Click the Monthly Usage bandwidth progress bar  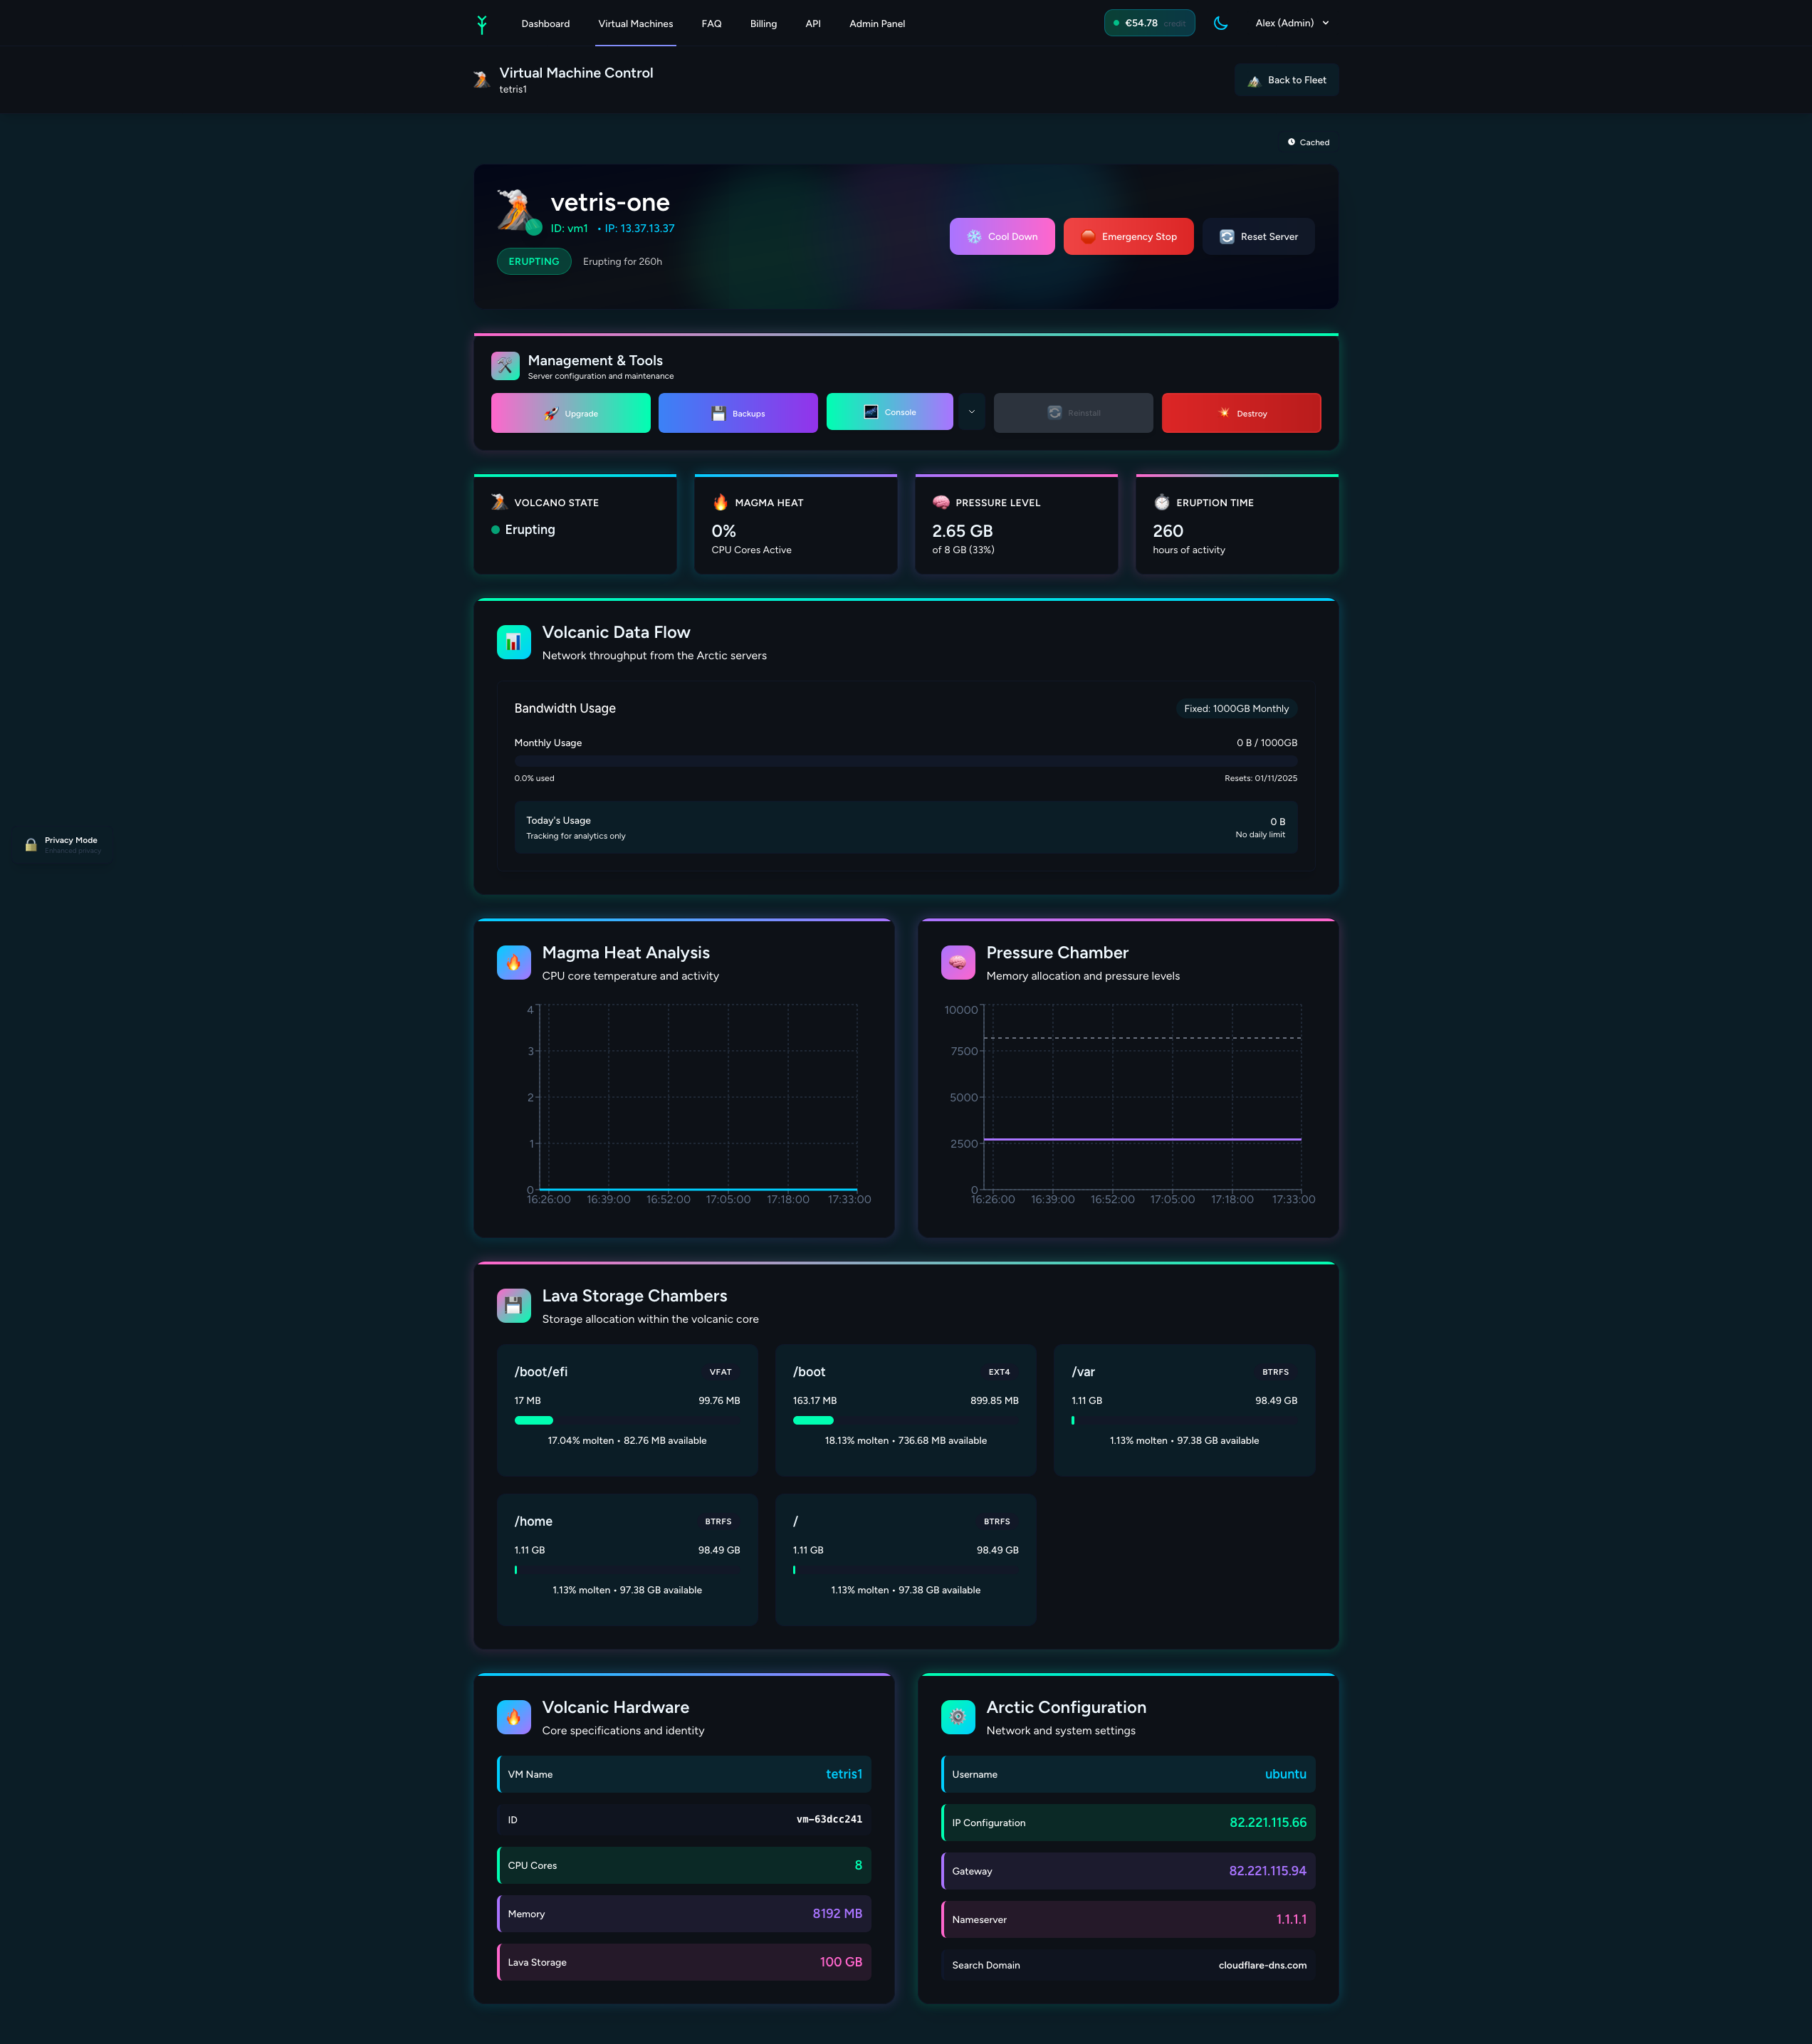coord(905,761)
